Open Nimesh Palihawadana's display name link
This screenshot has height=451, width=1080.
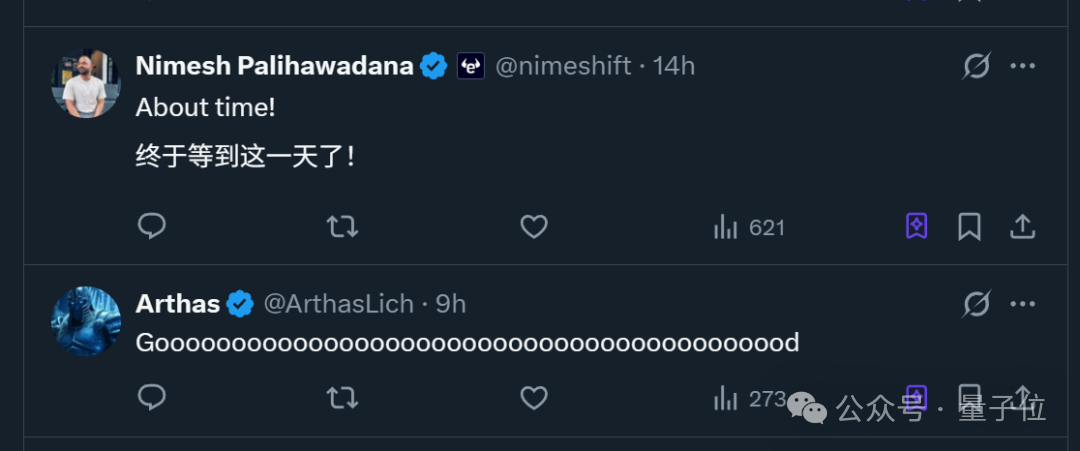[274, 66]
